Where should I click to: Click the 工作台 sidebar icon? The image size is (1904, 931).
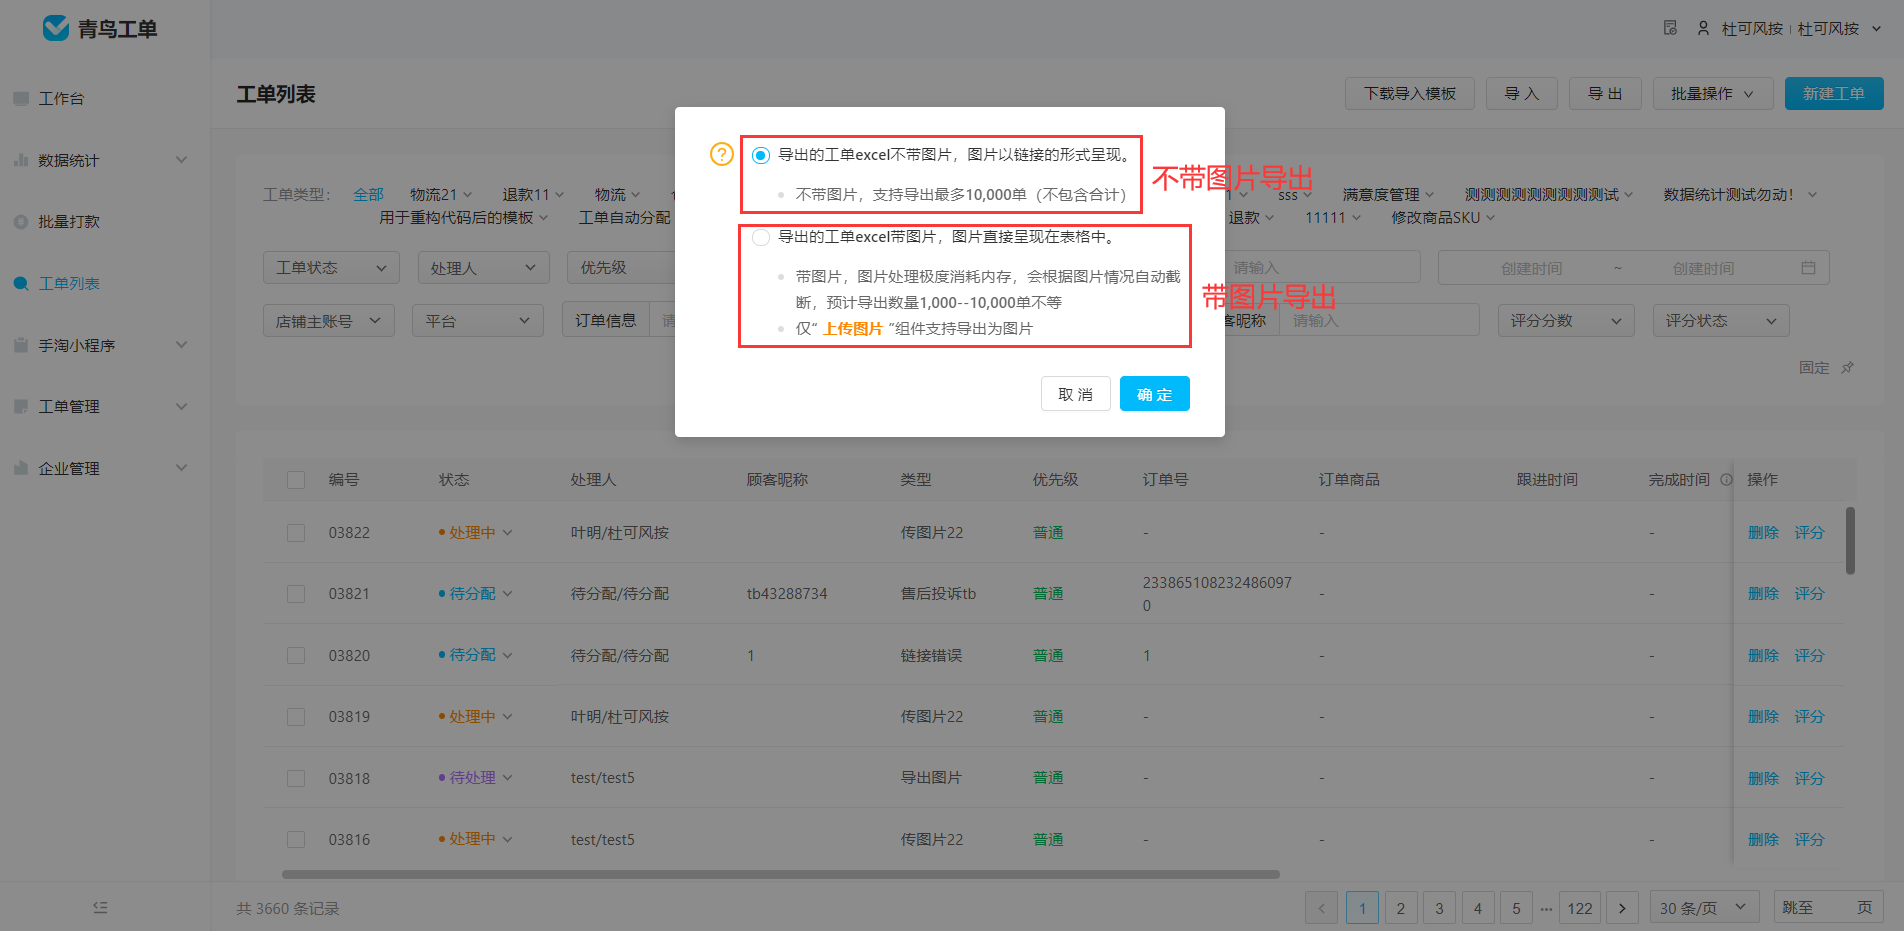click(21, 98)
